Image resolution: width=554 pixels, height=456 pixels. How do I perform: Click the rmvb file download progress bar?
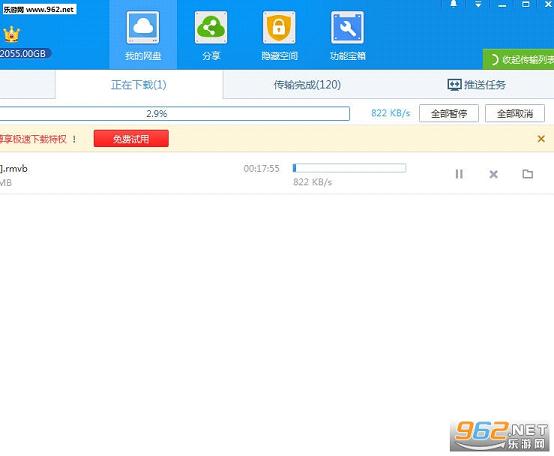(349, 168)
